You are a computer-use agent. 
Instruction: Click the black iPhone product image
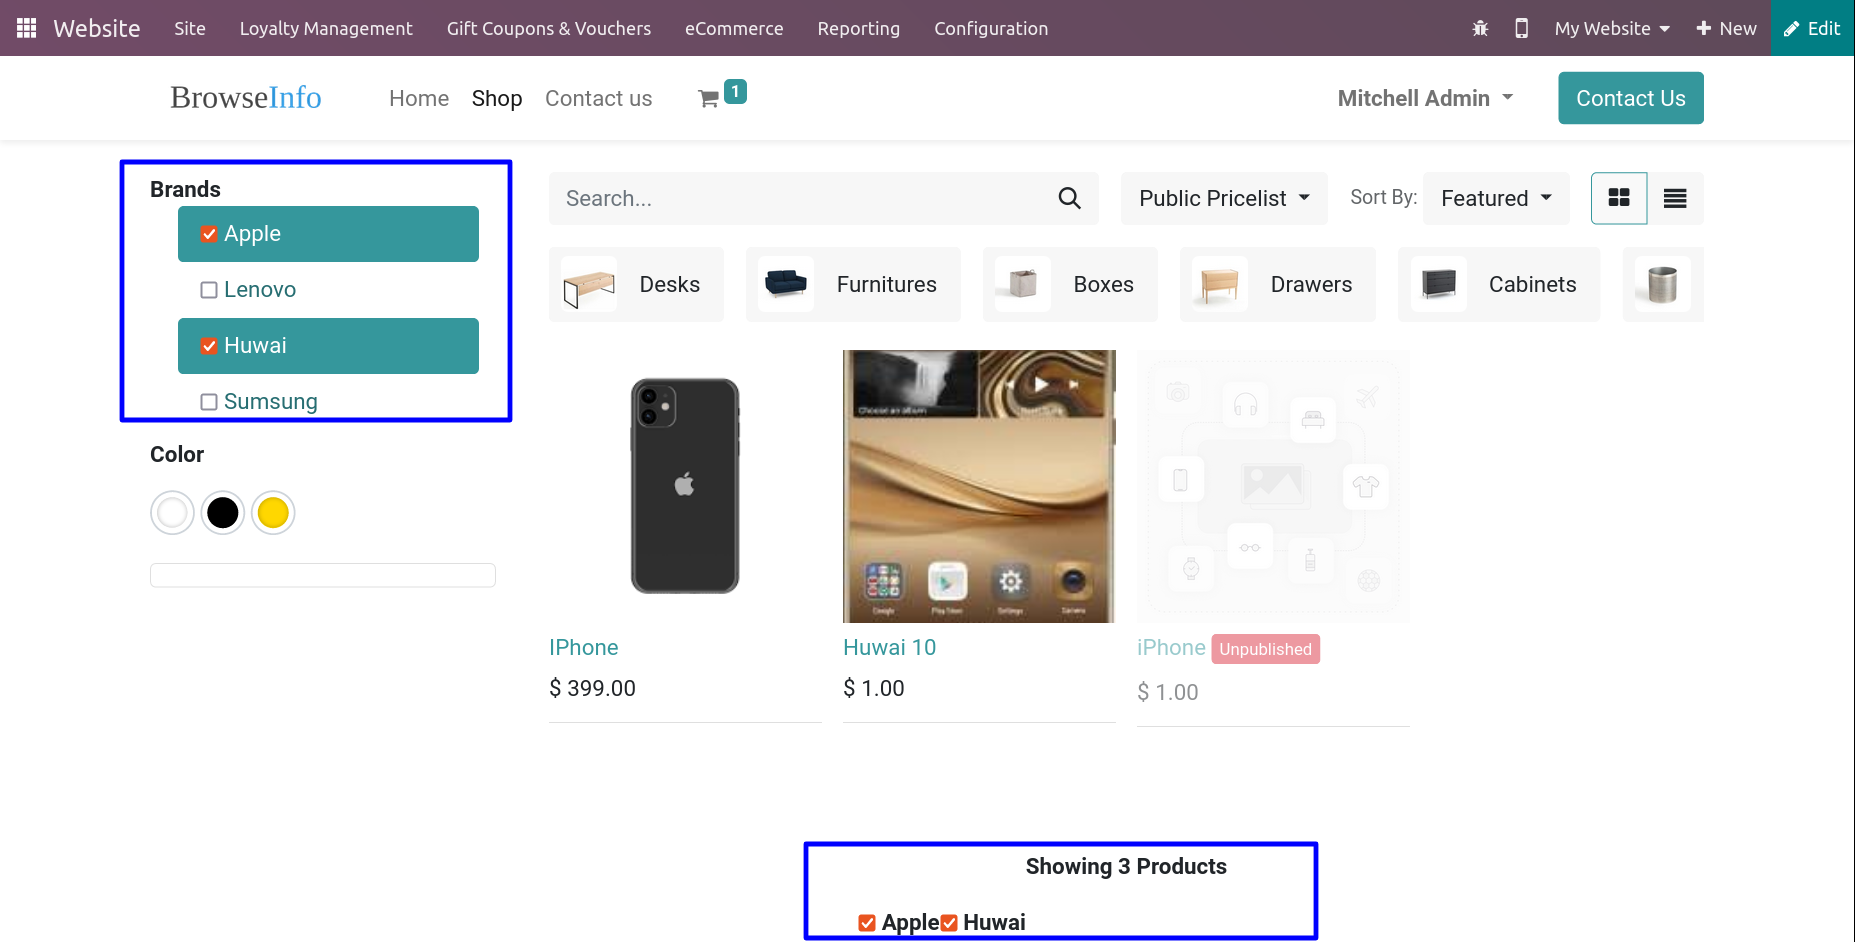(x=685, y=486)
